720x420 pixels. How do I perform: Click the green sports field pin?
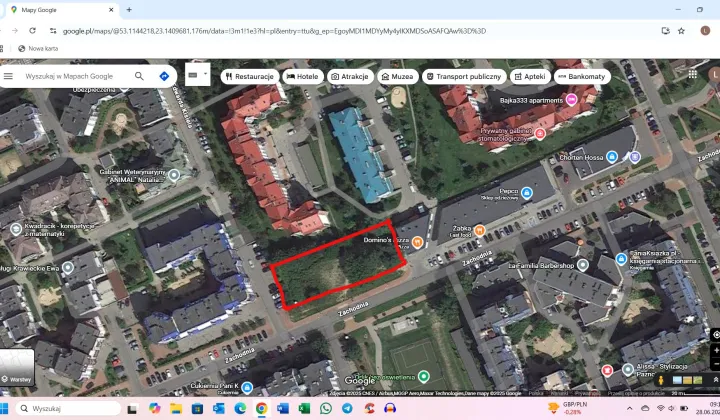tap(424, 377)
